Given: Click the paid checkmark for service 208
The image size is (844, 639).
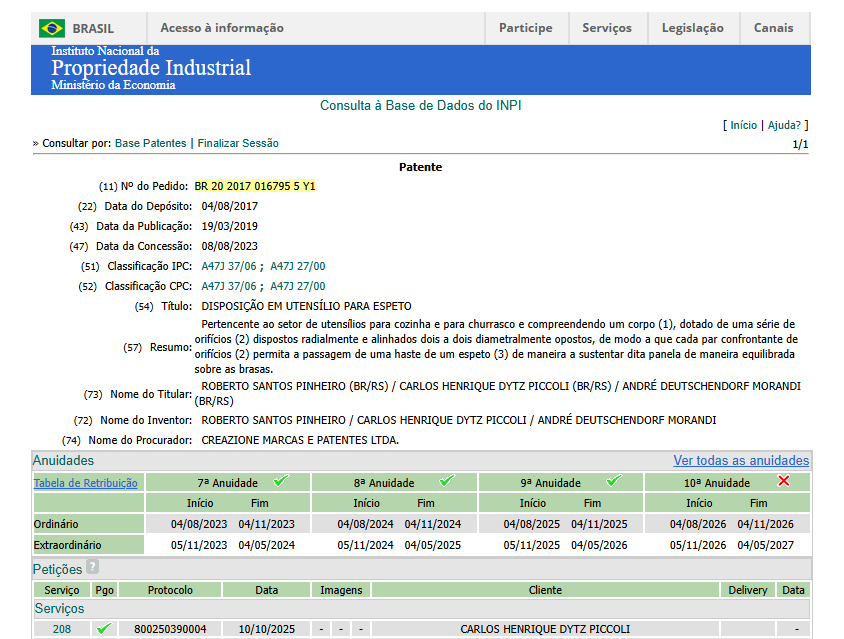Looking at the screenshot, I should tap(104, 628).
